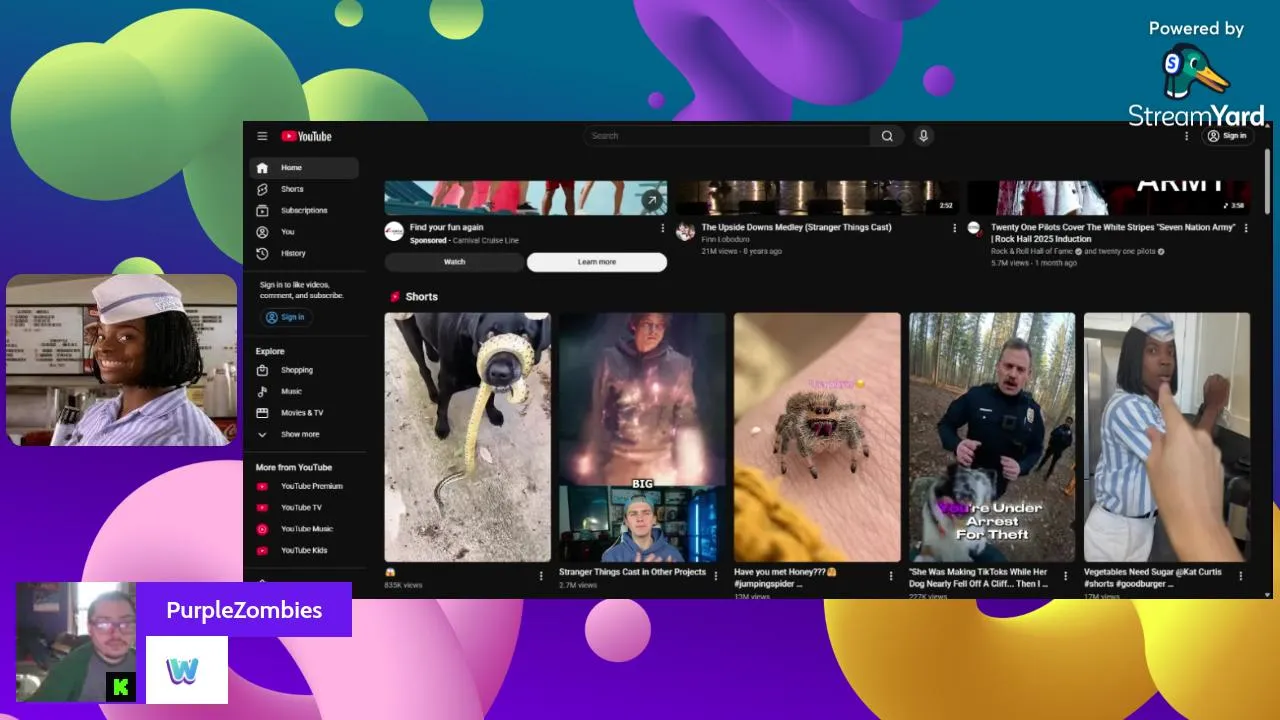This screenshot has width=1280, height=720.
Task: Open the YouTube hamburger guide menu
Action: point(262,136)
